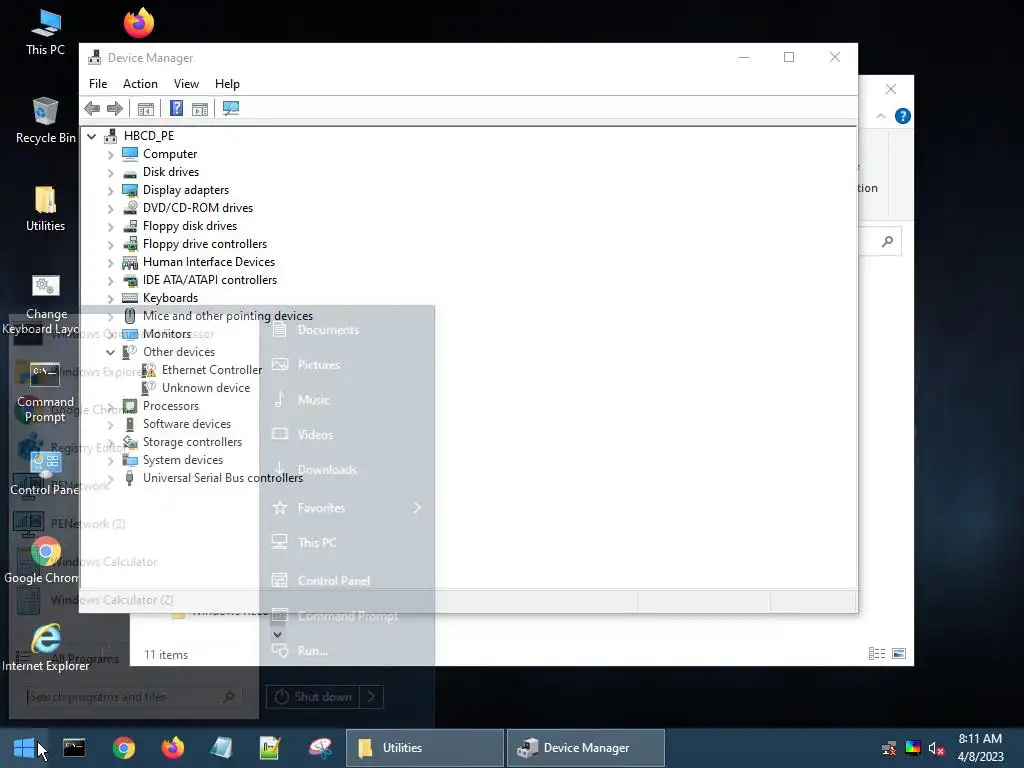Collapse the Other devices node

(110, 352)
